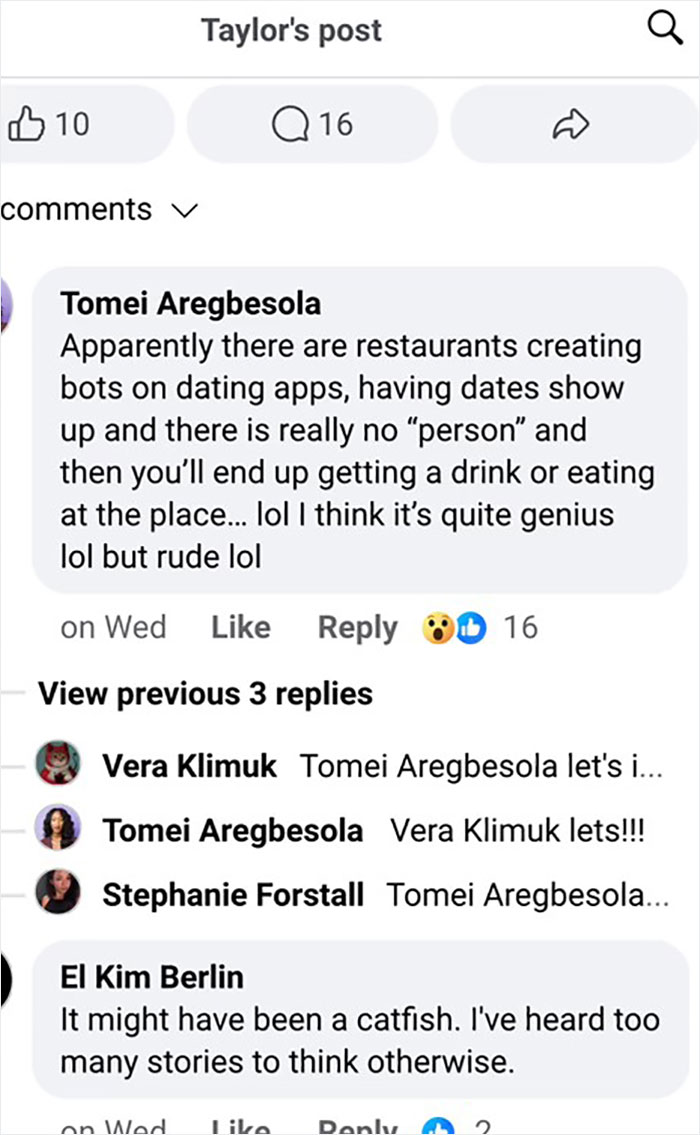Open Tomei Aregbesola's avatar in replies

pos(58,828)
